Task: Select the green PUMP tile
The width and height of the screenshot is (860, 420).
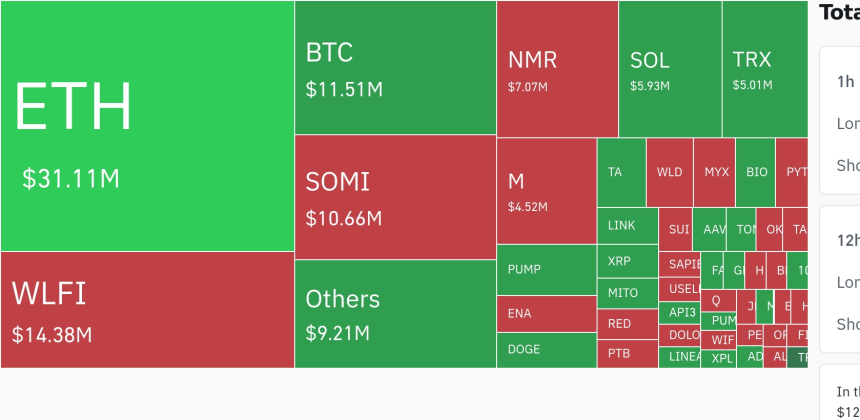Action: [546, 270]
